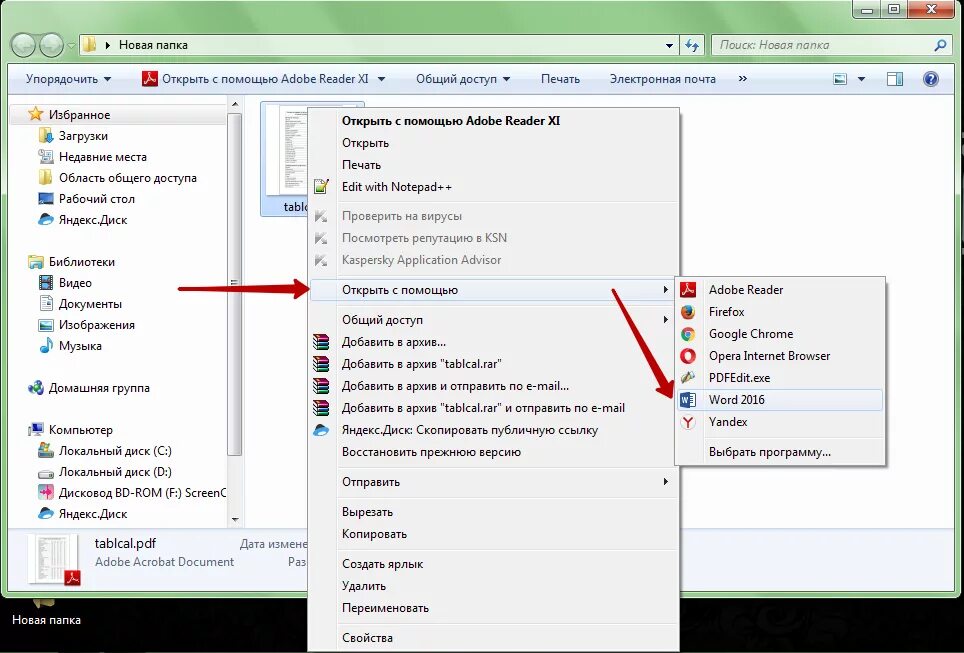This screenshot has height=653, width=964.
Task: Click the Видео library icon
Action: coord(45,283)
